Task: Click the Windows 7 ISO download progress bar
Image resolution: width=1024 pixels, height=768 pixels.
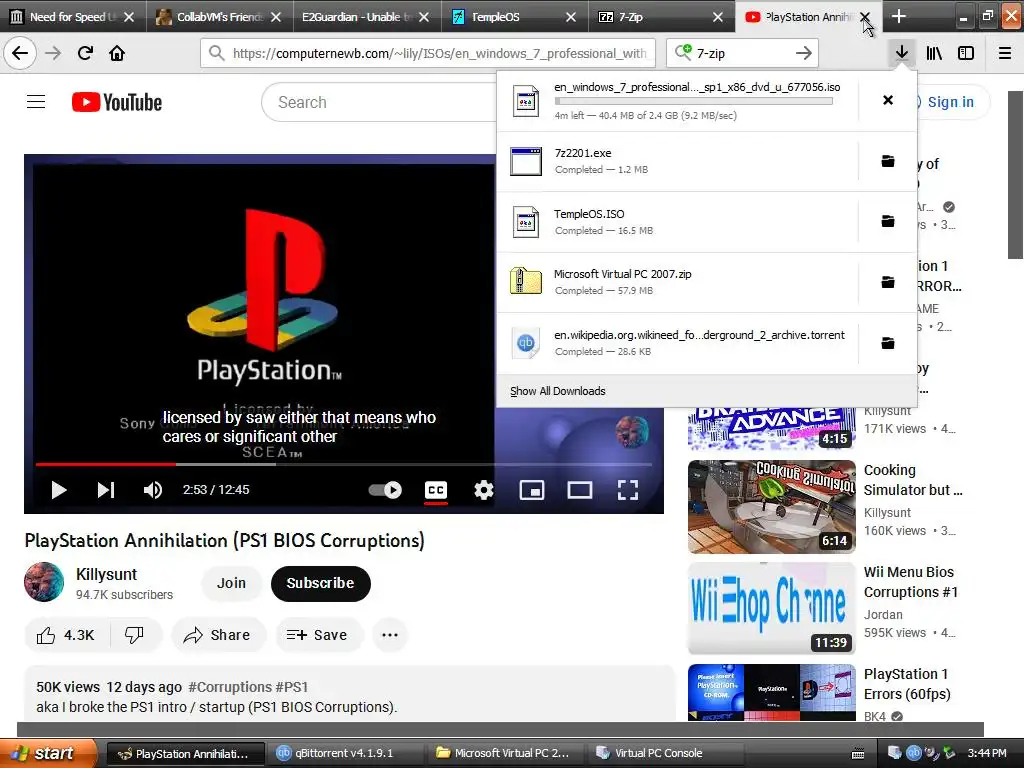Action: click(694, 101)
